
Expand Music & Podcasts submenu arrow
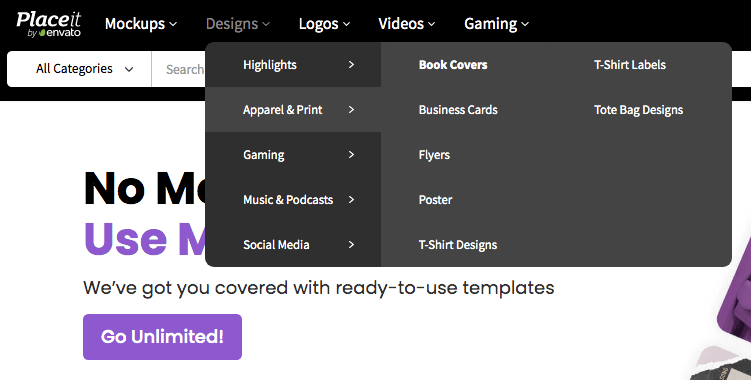click(x=351, y=200)
